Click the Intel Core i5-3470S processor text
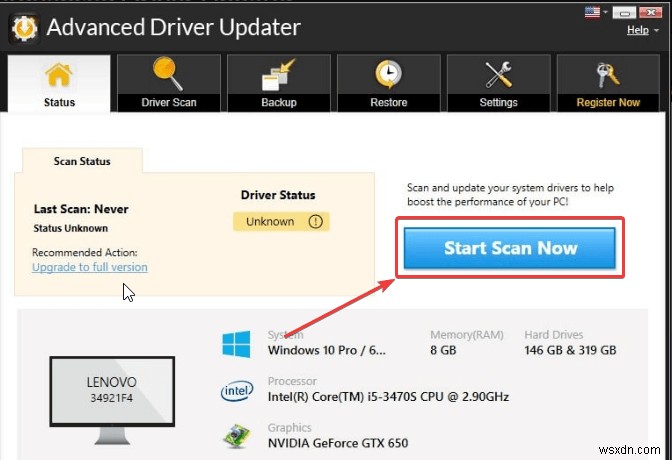This screenshot has width=672, height=460. [x=388, y=397]
